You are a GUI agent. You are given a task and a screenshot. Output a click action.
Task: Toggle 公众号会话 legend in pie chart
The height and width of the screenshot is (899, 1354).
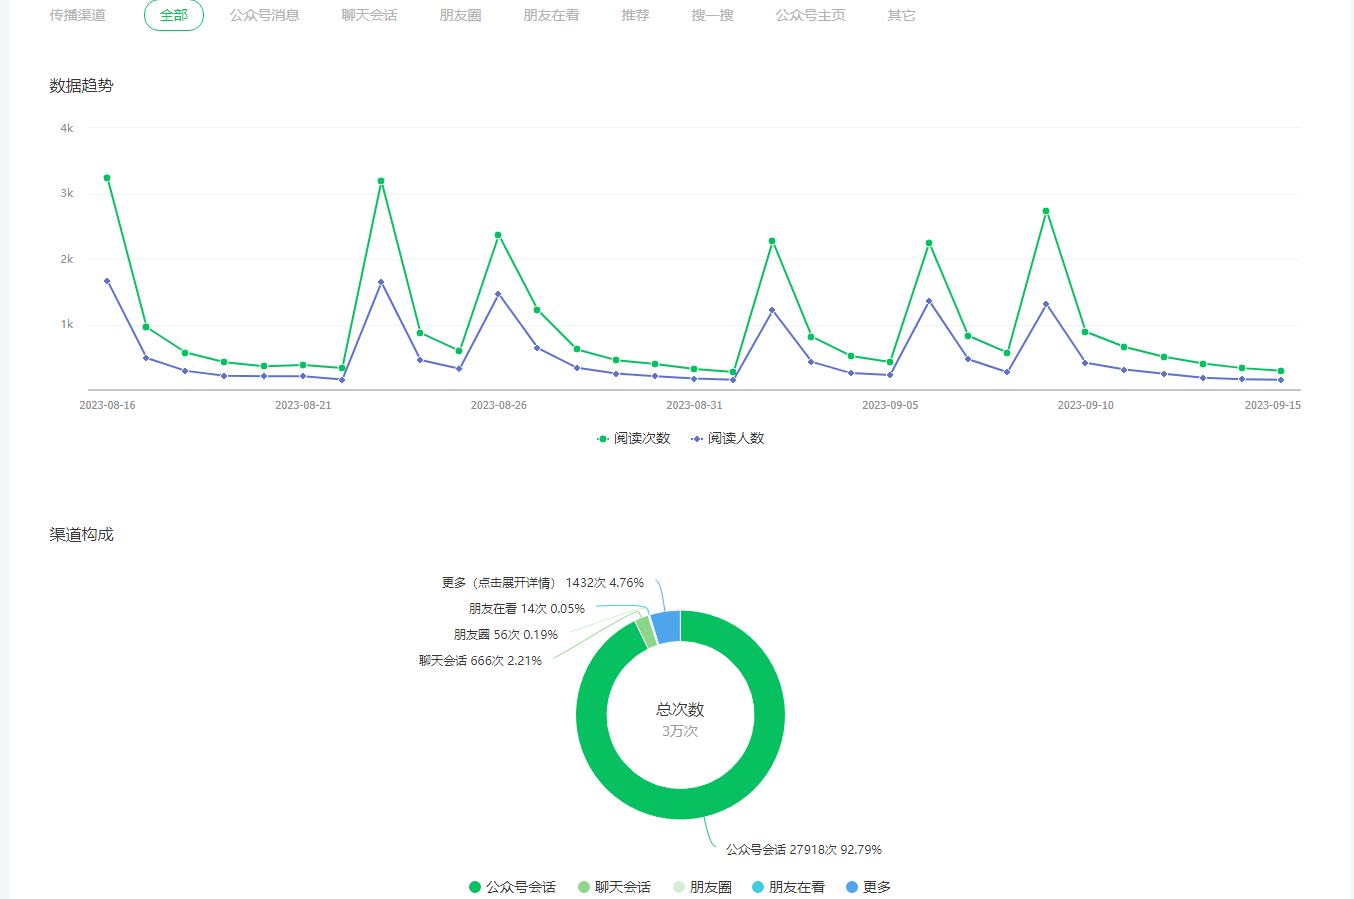click(x=512, y=887)
